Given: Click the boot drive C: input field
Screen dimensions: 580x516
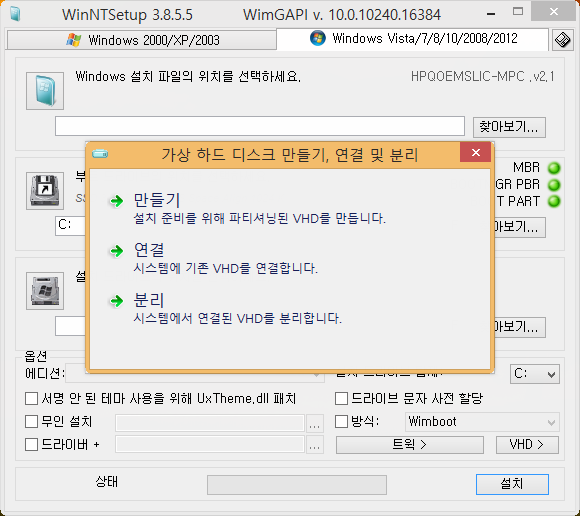Looking at the screenshot, I should (x=71, y=226).
